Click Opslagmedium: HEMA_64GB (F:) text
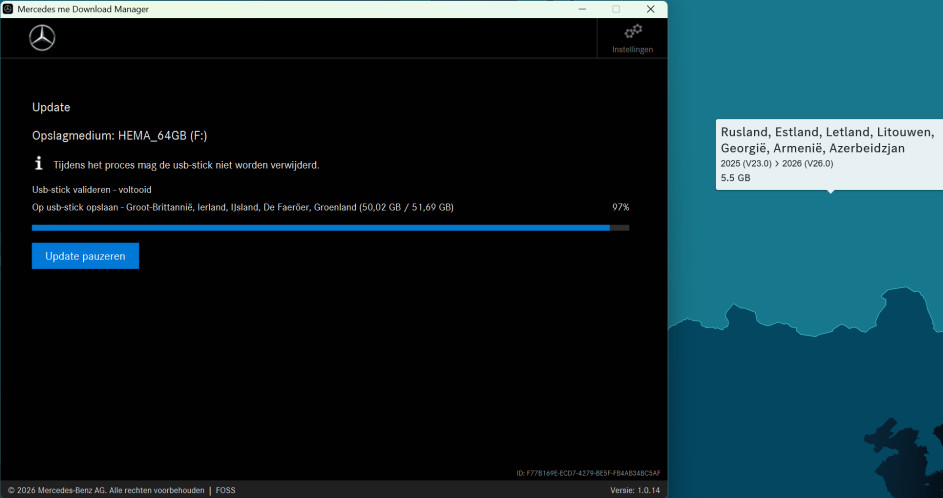Viewport: 943px width, 498px height. pyautogui.click(x=120, y=136)
